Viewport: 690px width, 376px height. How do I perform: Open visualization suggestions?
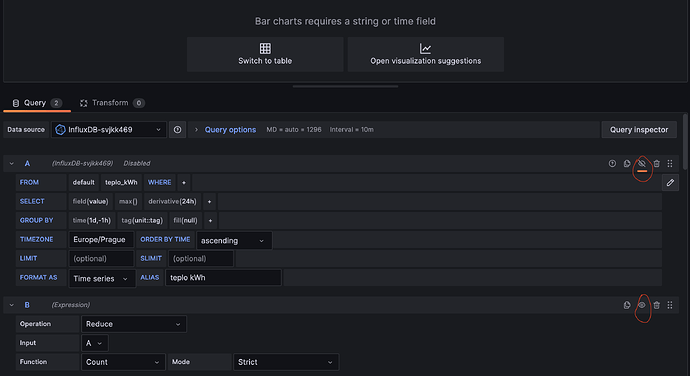click(426, 55)
